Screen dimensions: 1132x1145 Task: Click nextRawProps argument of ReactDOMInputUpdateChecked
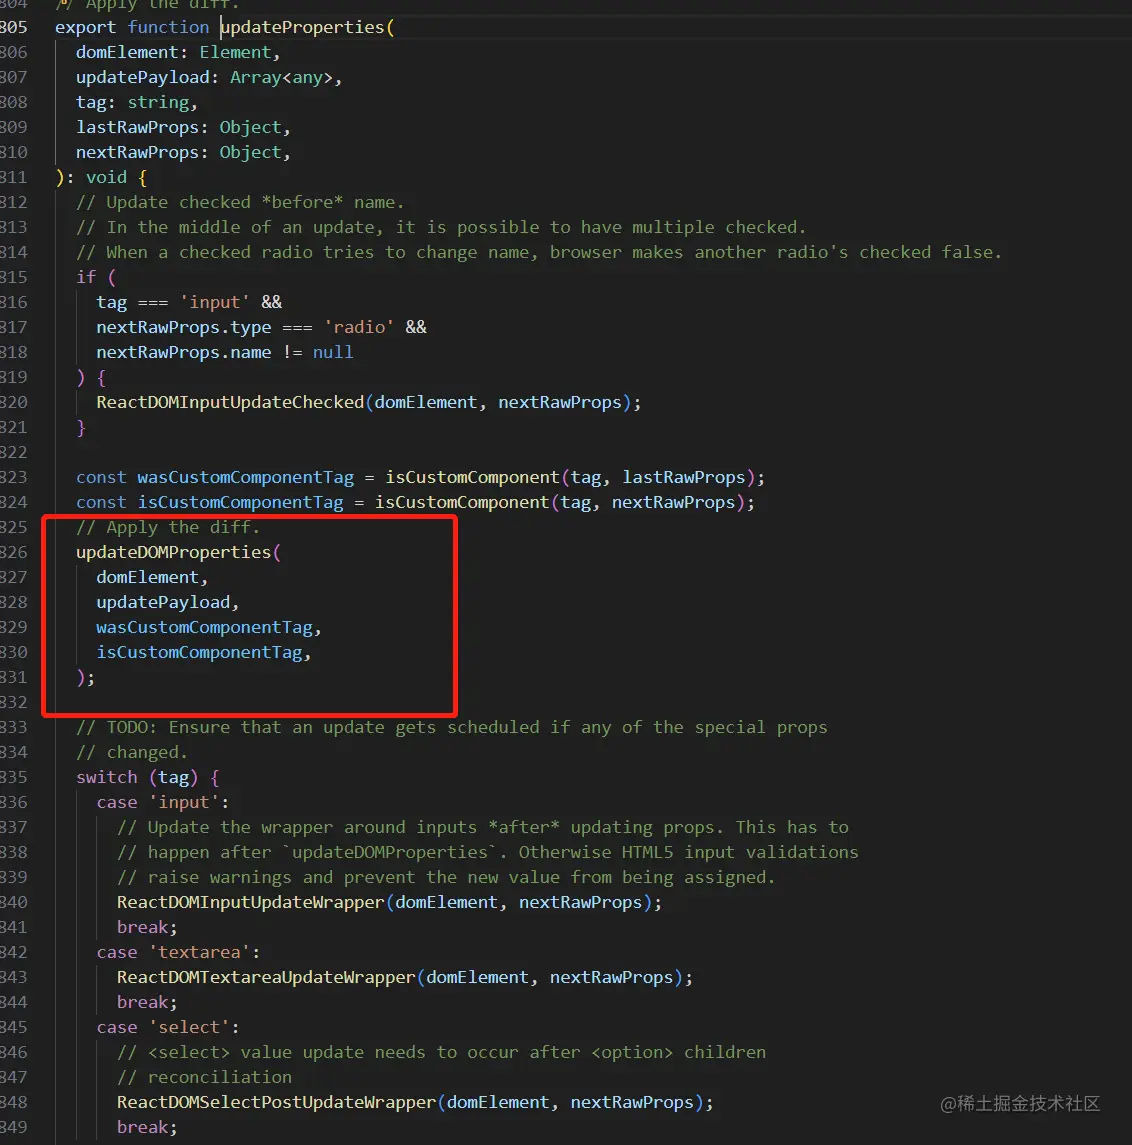pyautogui.click(x=560, y=402)
